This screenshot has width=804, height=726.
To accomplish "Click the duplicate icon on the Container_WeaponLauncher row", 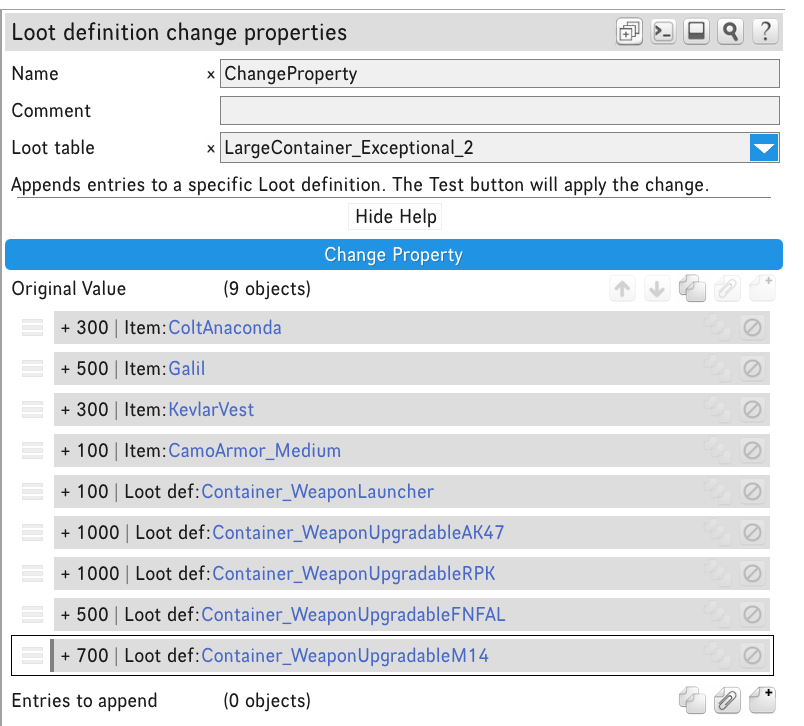I will pos(717,492).
